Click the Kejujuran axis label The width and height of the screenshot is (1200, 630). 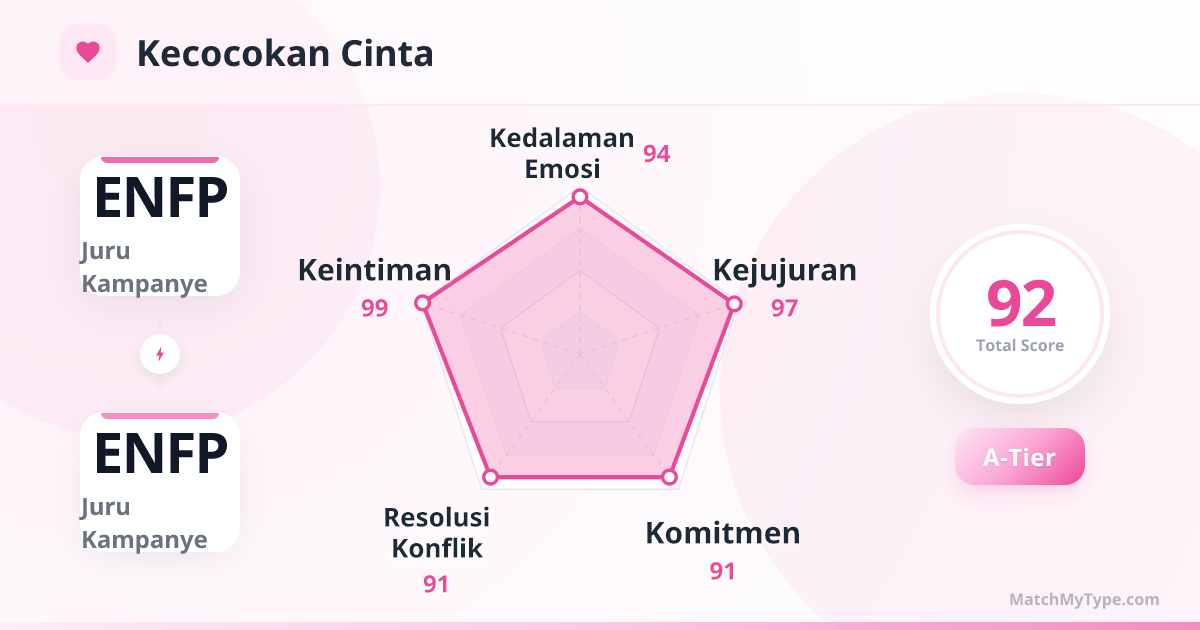[784, 270]
